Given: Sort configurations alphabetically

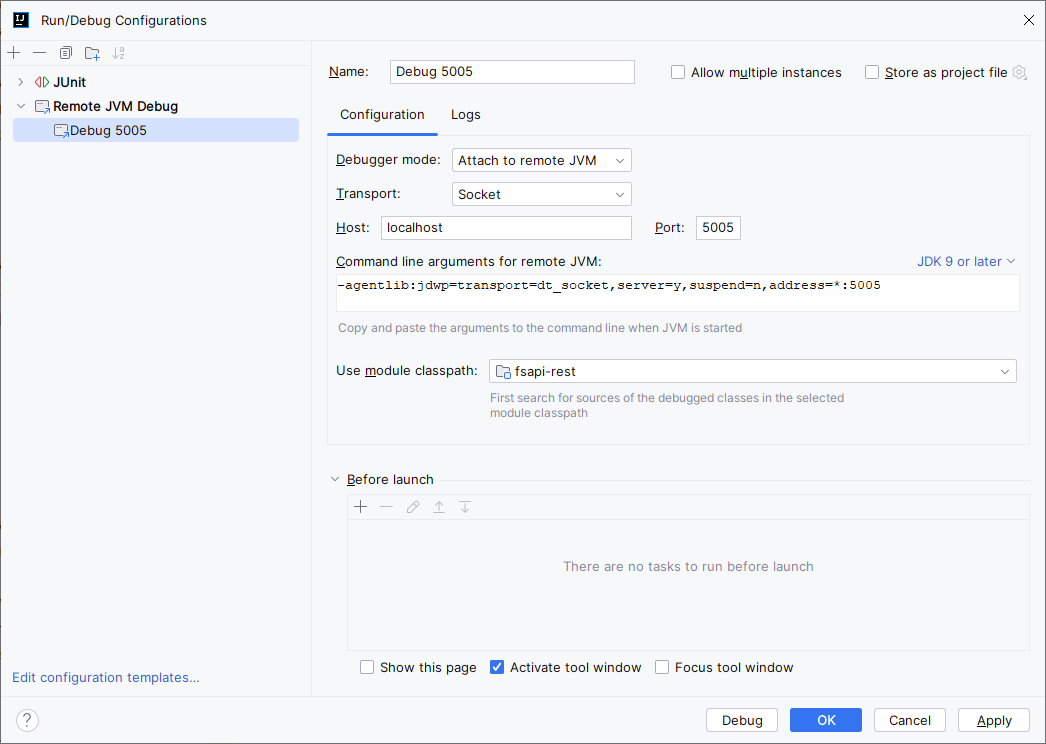Looking at the screenshot, I should (118, 52).
